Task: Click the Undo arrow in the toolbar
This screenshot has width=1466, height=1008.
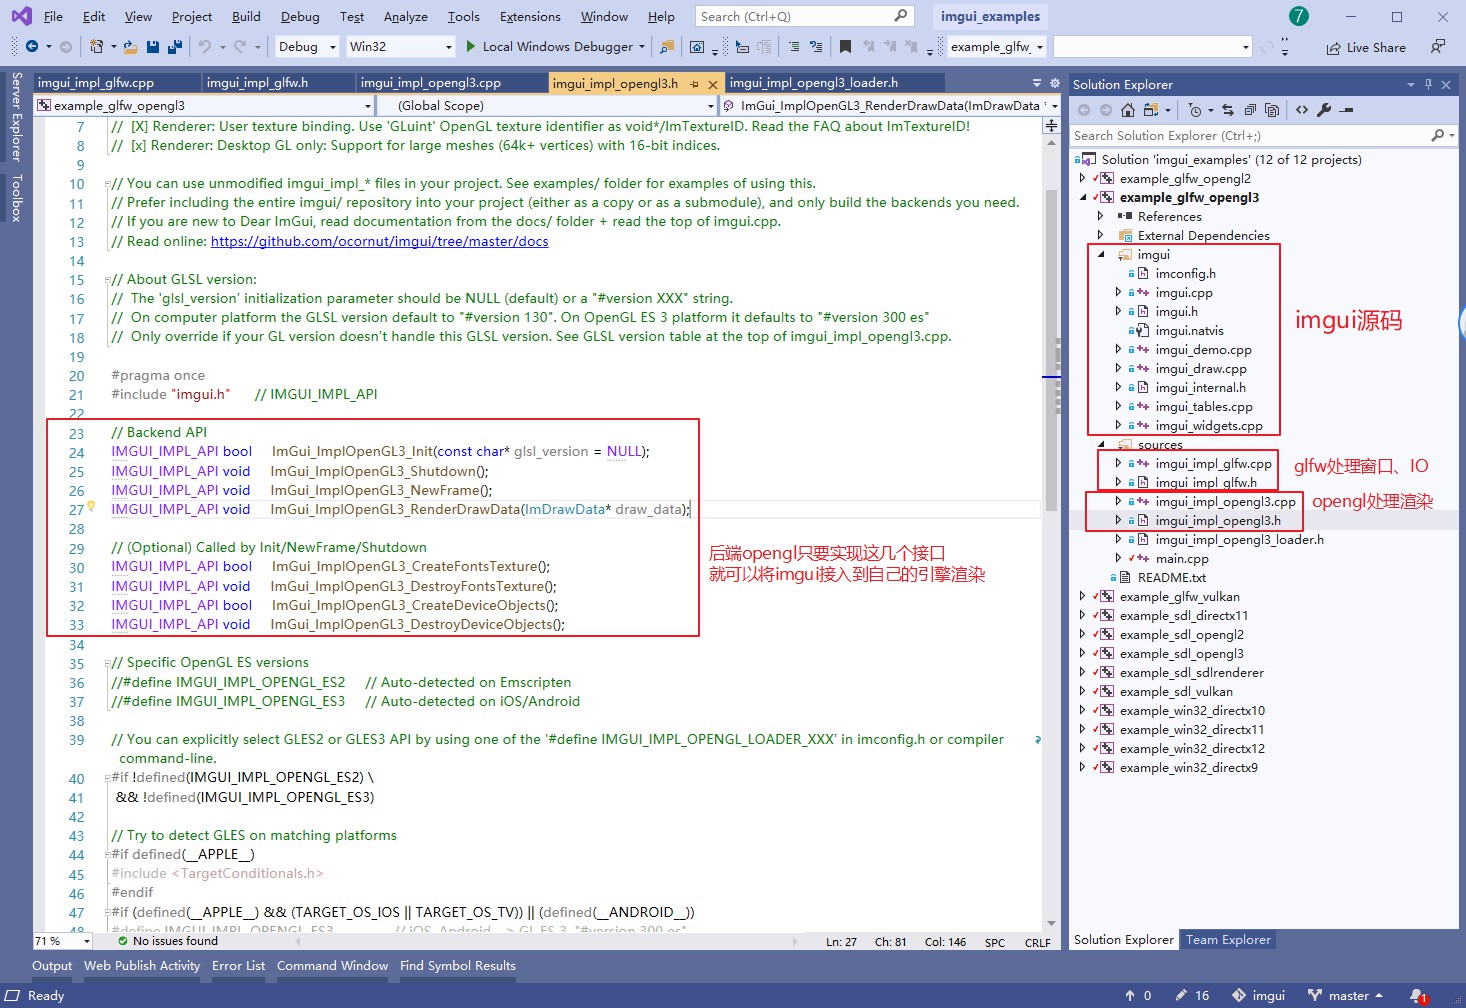Action: click(205, 46)
